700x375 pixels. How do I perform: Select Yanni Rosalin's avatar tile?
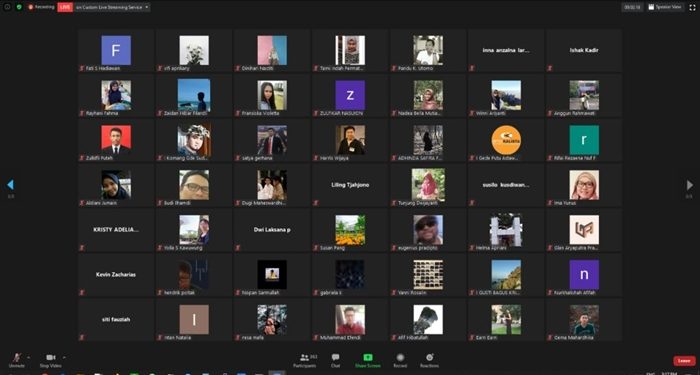coord(428,275)
